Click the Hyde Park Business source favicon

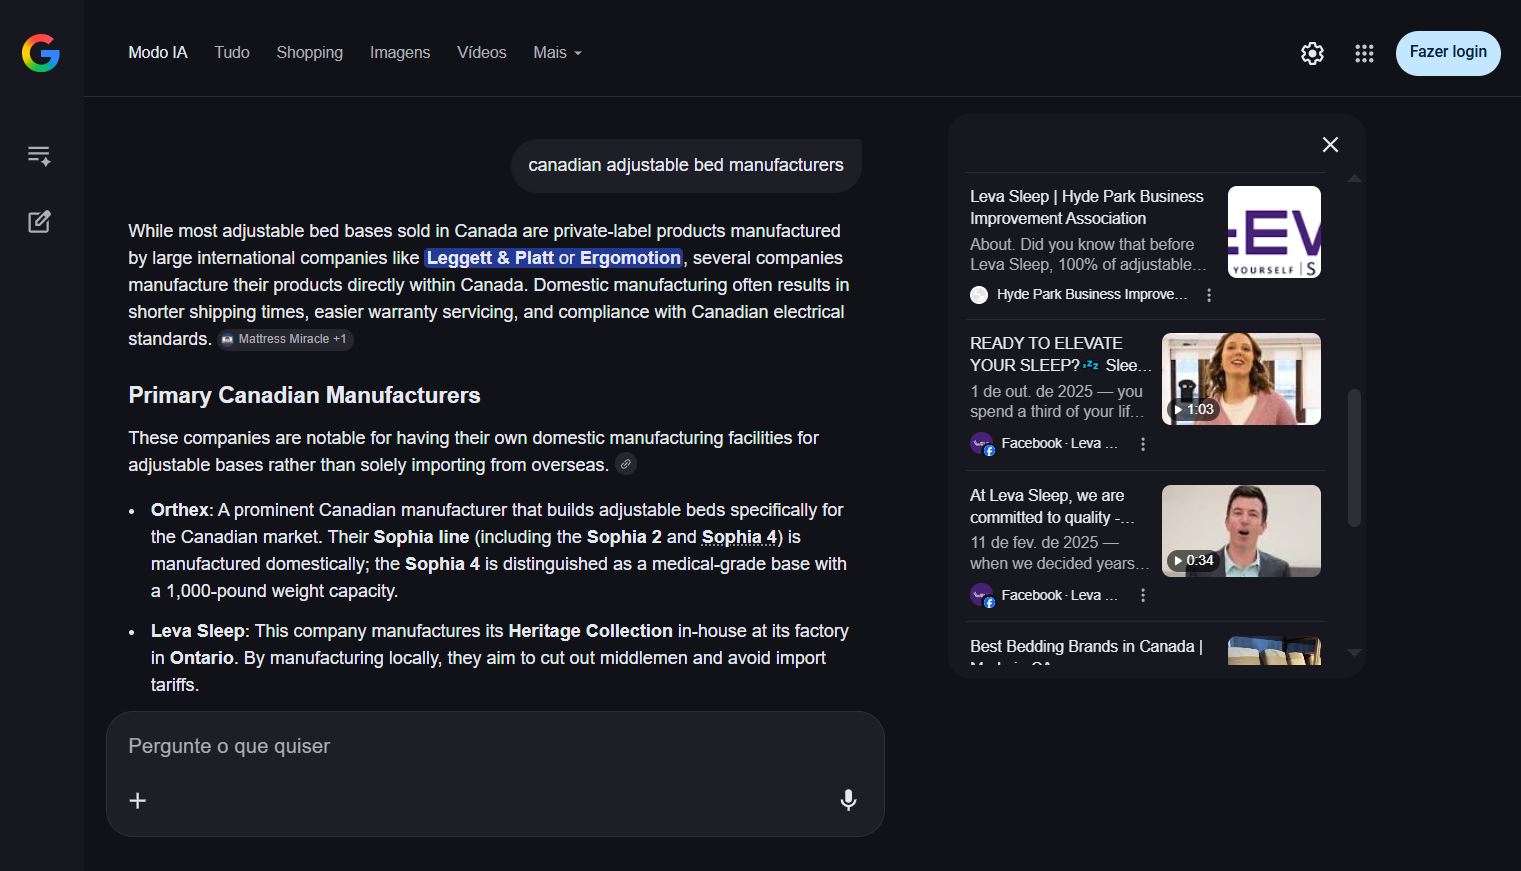(x=979, y=295)
